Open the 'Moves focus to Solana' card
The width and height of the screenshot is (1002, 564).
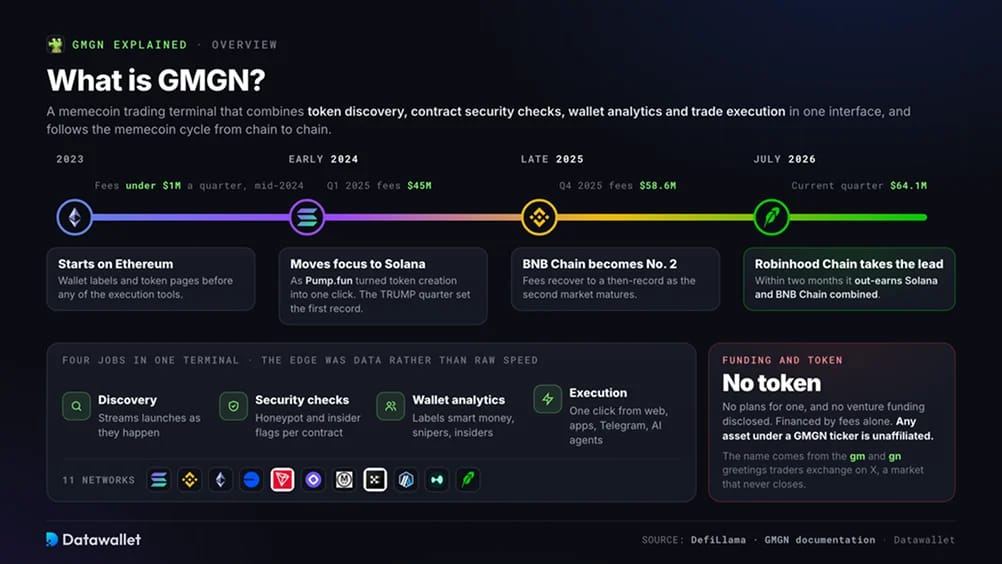(x=383, y=286)
